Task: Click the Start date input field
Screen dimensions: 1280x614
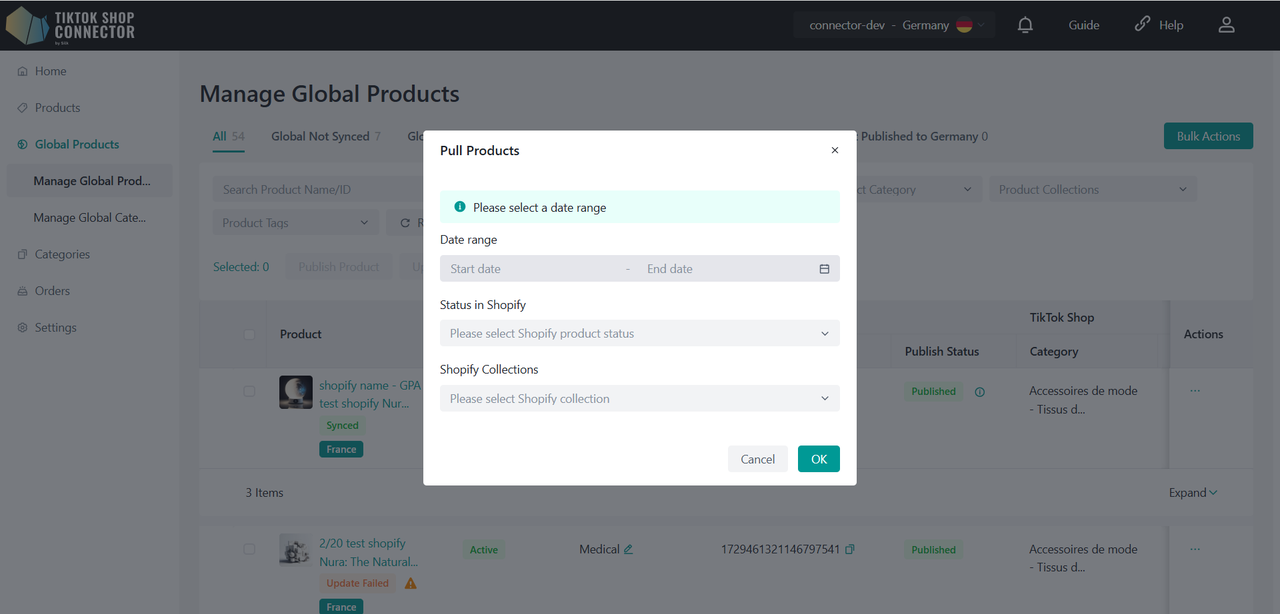Action: pyautogui.click(x=530, y=269)
